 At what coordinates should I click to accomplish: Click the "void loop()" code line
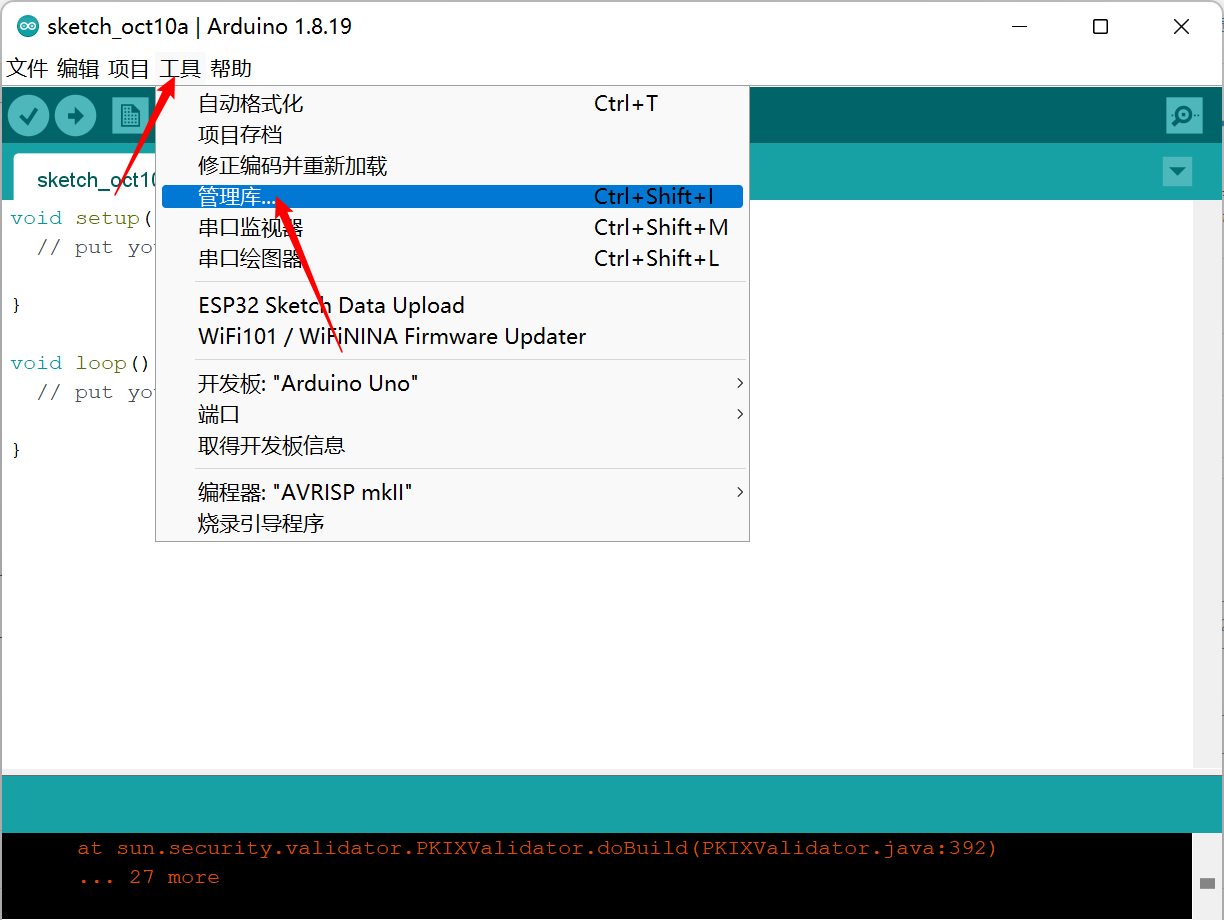click(x=80, y=363)
